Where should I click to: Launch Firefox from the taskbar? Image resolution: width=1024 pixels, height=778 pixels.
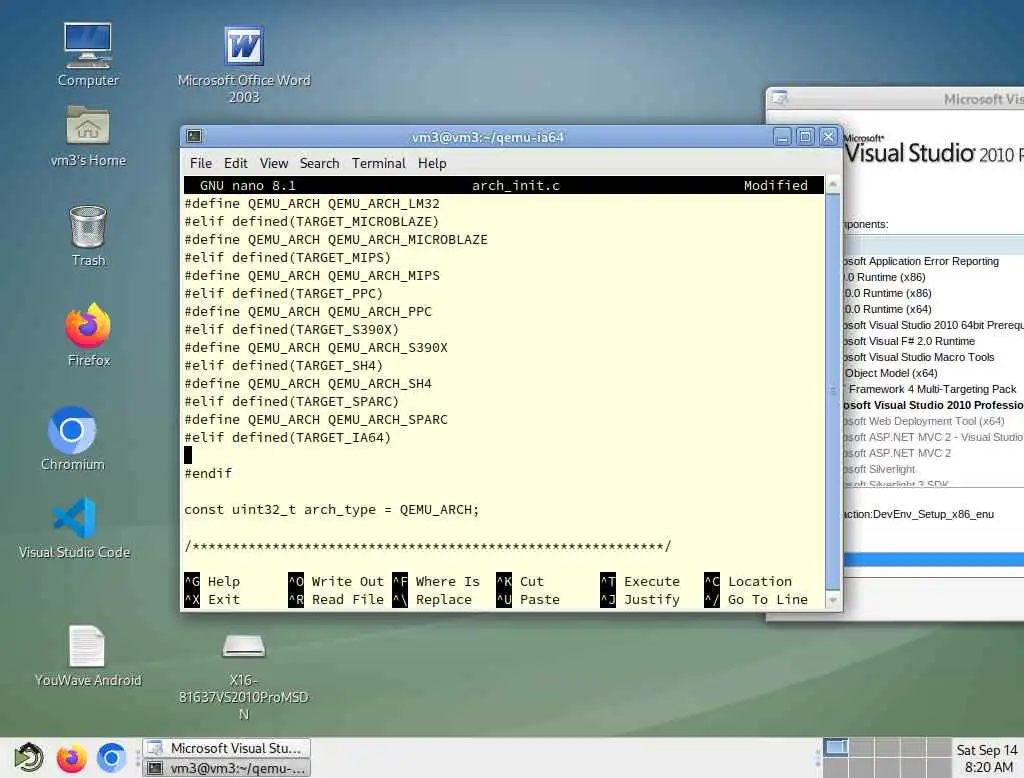tap(71, 758)
